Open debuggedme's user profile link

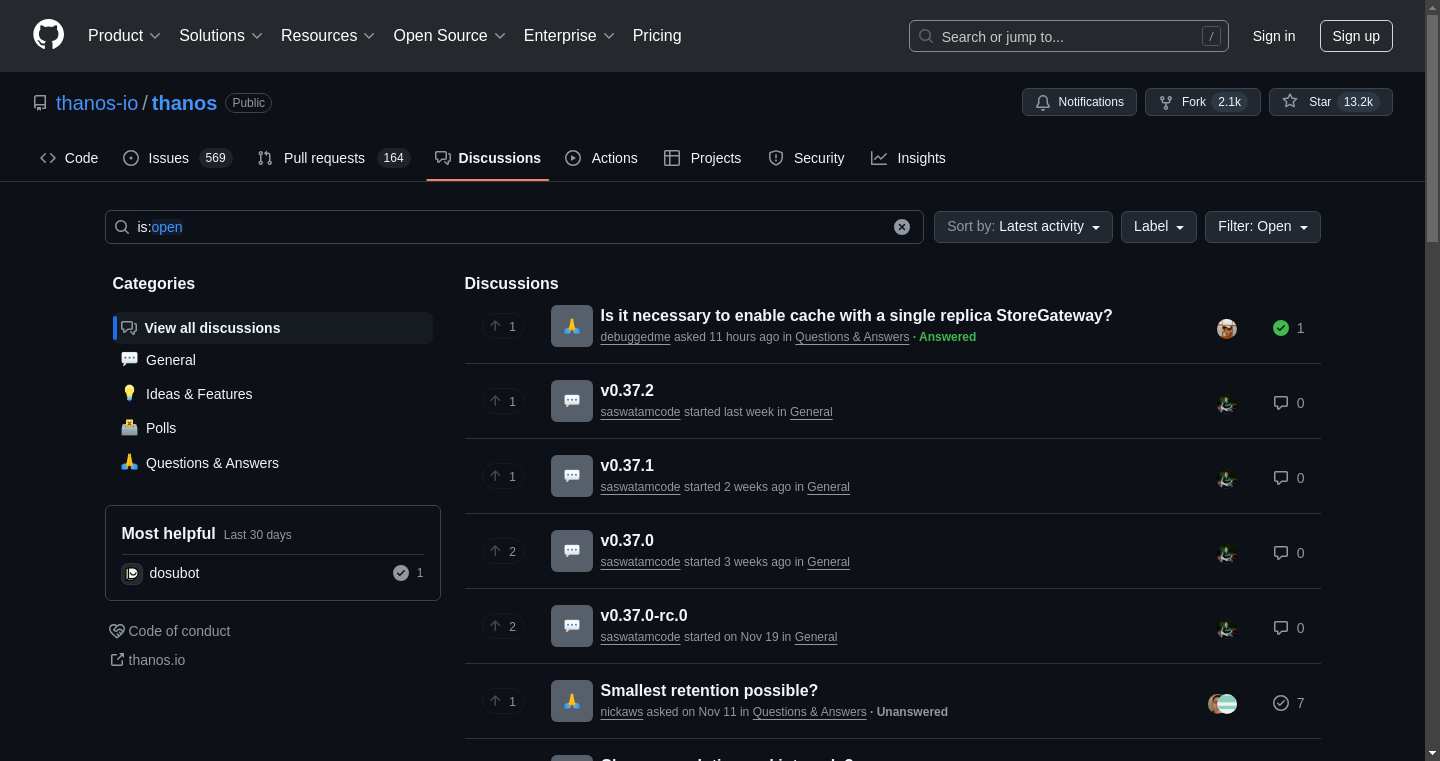coord(635,337)
